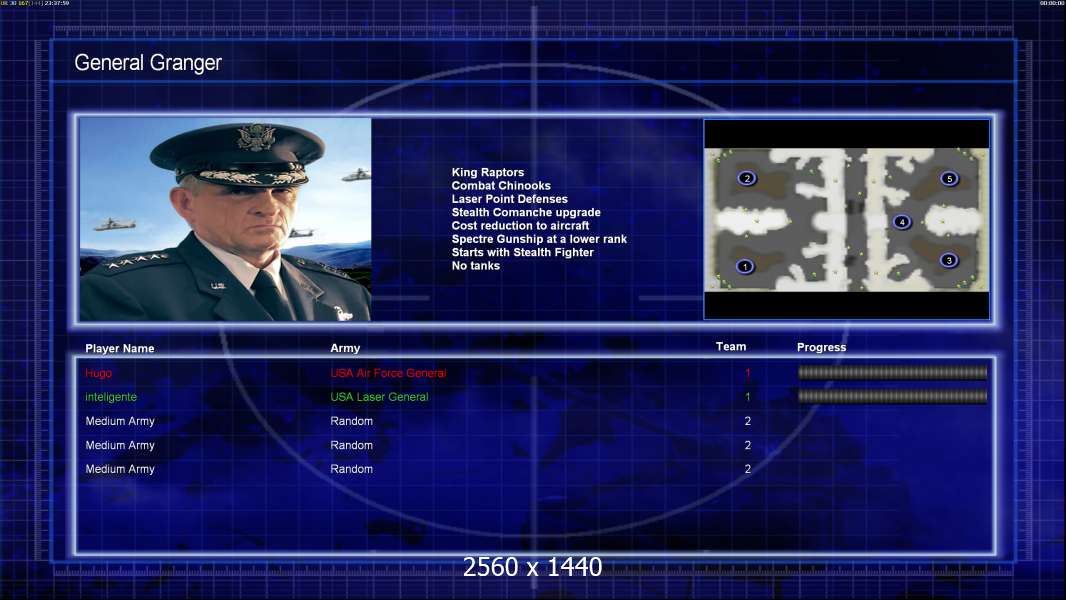Click start position 4 on minimap
The width and height of the screenshot is (1066, 600).
click(x=902, y=222)
